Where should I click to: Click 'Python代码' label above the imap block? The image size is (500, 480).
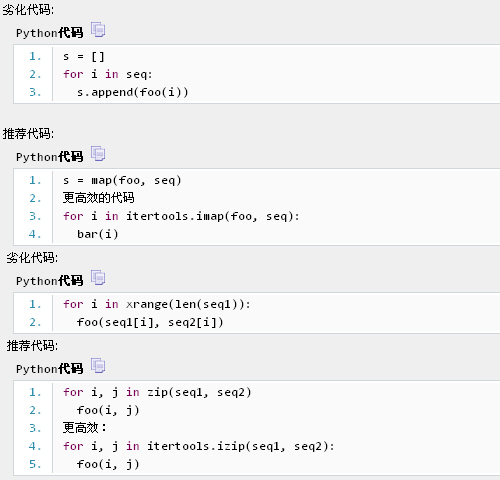click(49, 157)
